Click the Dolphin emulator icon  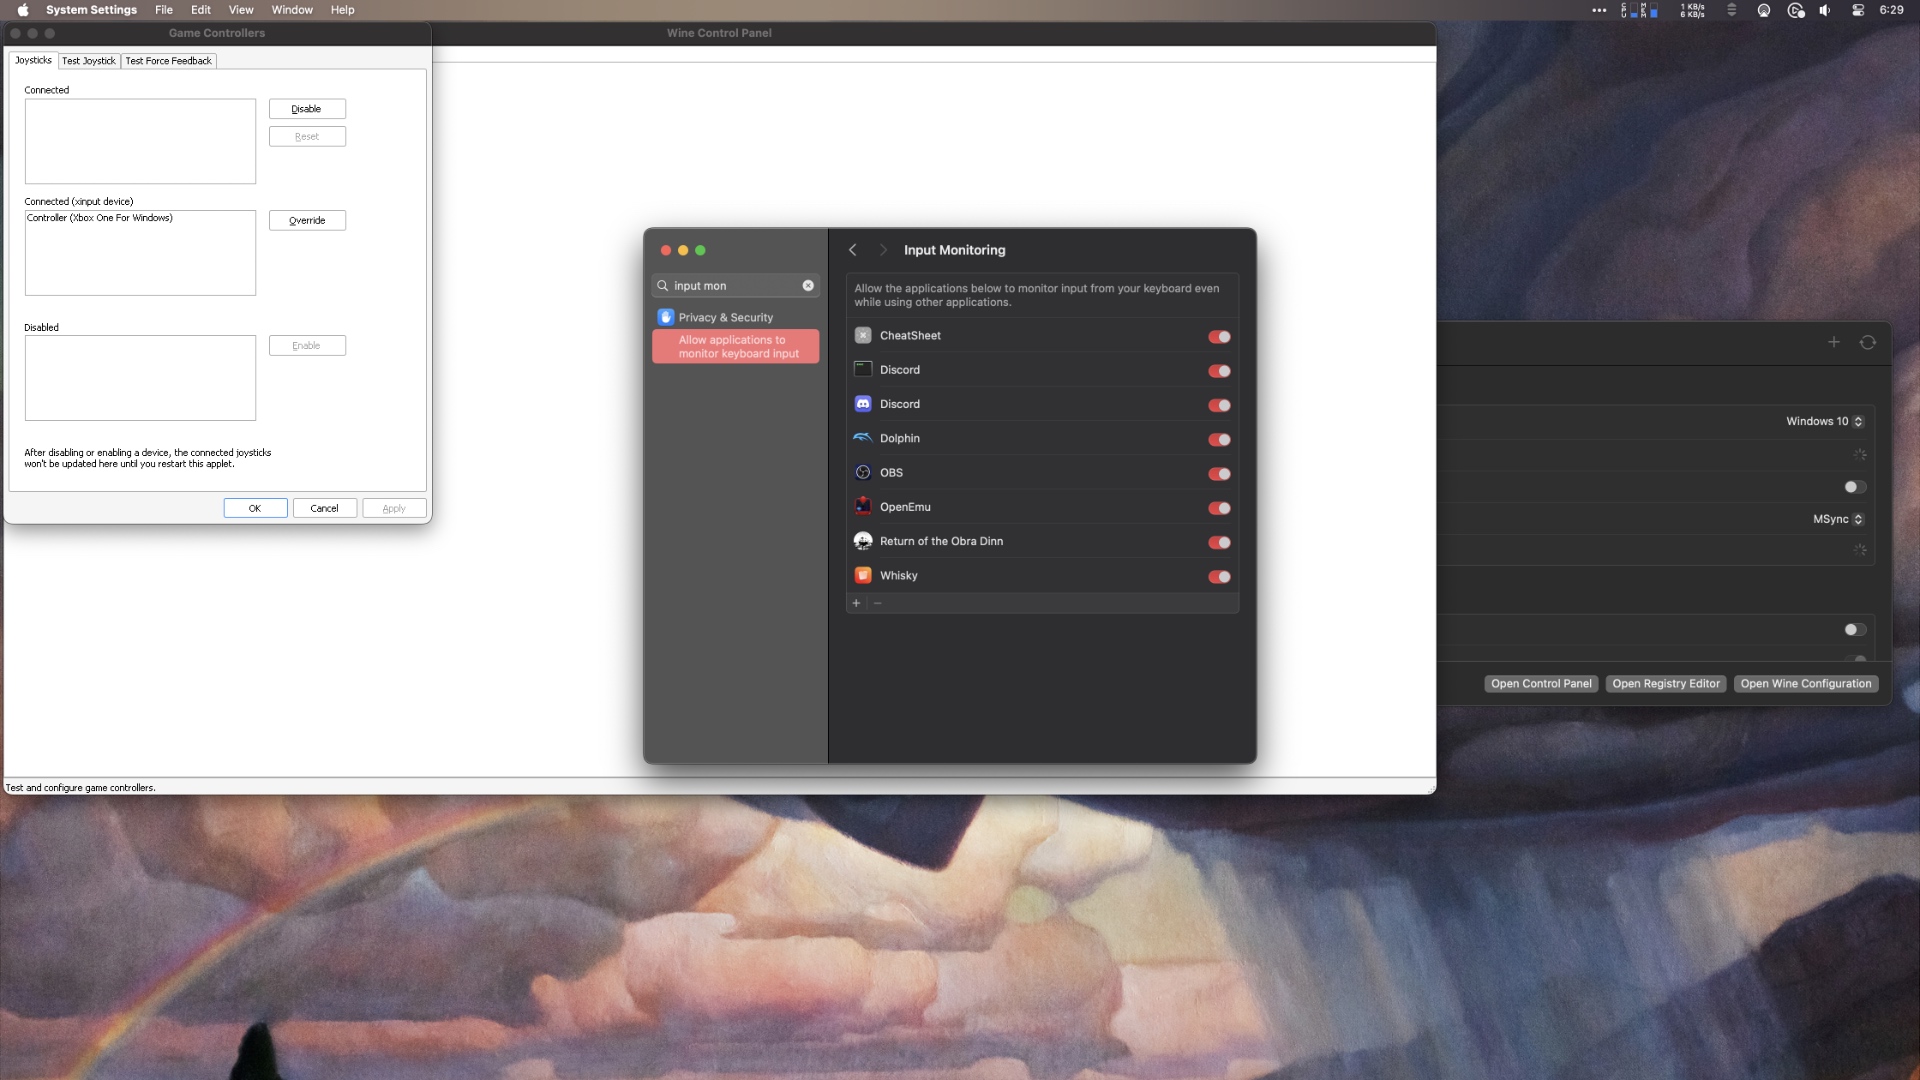tap(862, 438)
